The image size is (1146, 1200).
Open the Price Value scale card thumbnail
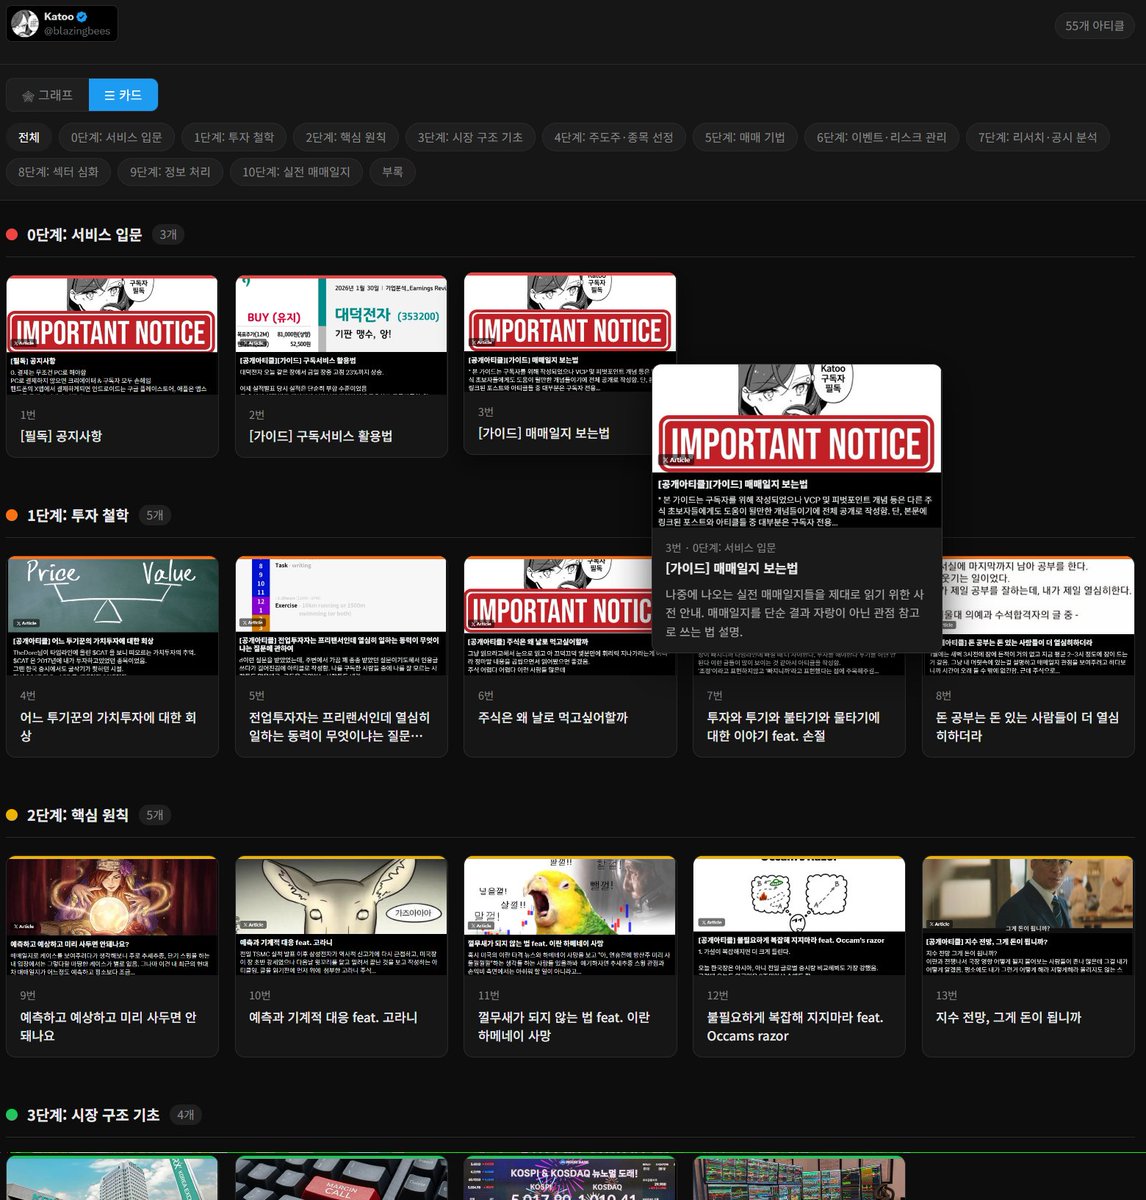point(112,616)
